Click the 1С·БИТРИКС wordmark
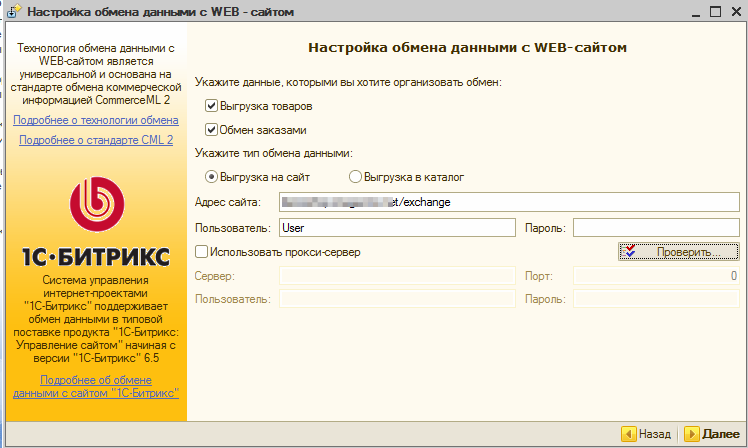 pos(96,257)
